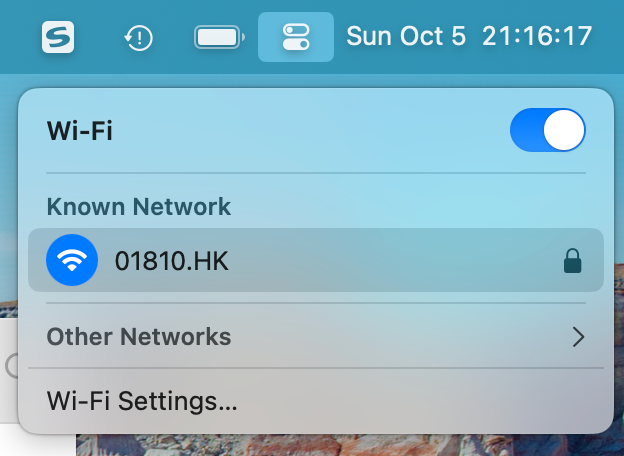
Task: Click the clock showing 21:16:17
Action: 537,36
